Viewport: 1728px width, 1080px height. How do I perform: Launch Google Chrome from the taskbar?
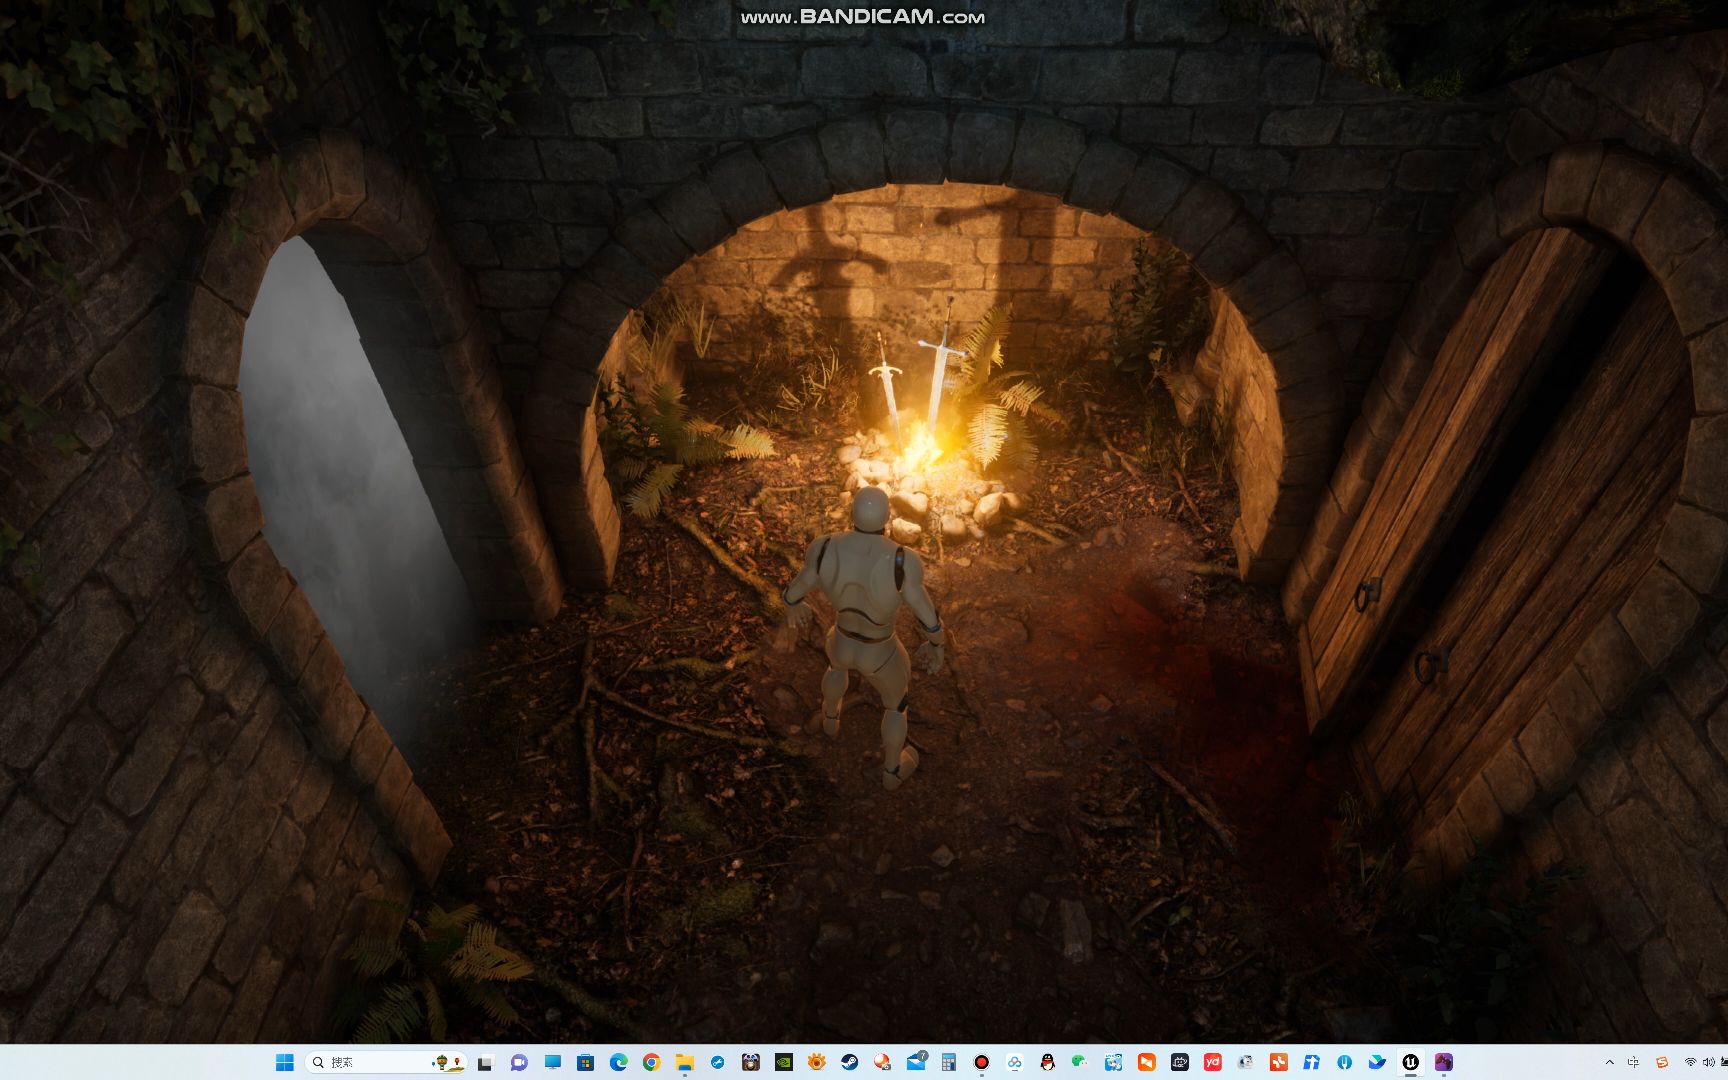tap(651, 1062)
